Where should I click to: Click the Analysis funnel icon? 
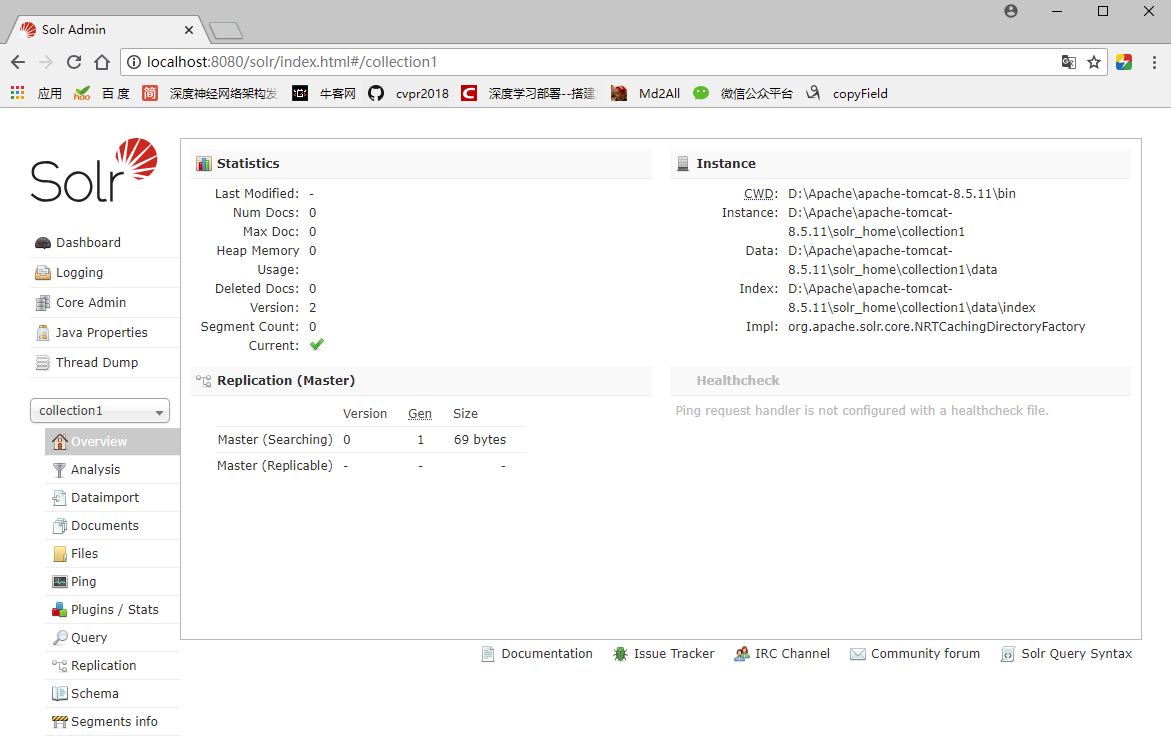point(60,470)
